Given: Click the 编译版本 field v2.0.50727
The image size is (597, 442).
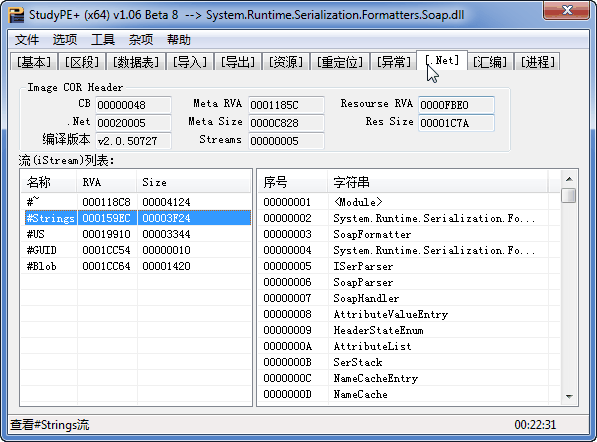Looking at the screenshot, I should click(133, 141).
